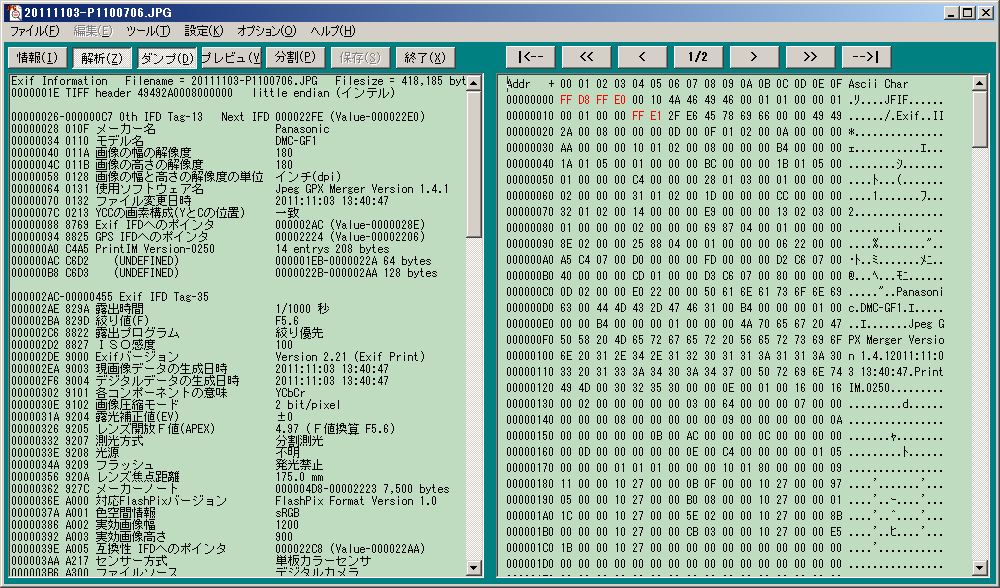The height and width of the screenshot is (588, 1000).
Task: Click the >> fast forward button
Action: tap(810, 57)
